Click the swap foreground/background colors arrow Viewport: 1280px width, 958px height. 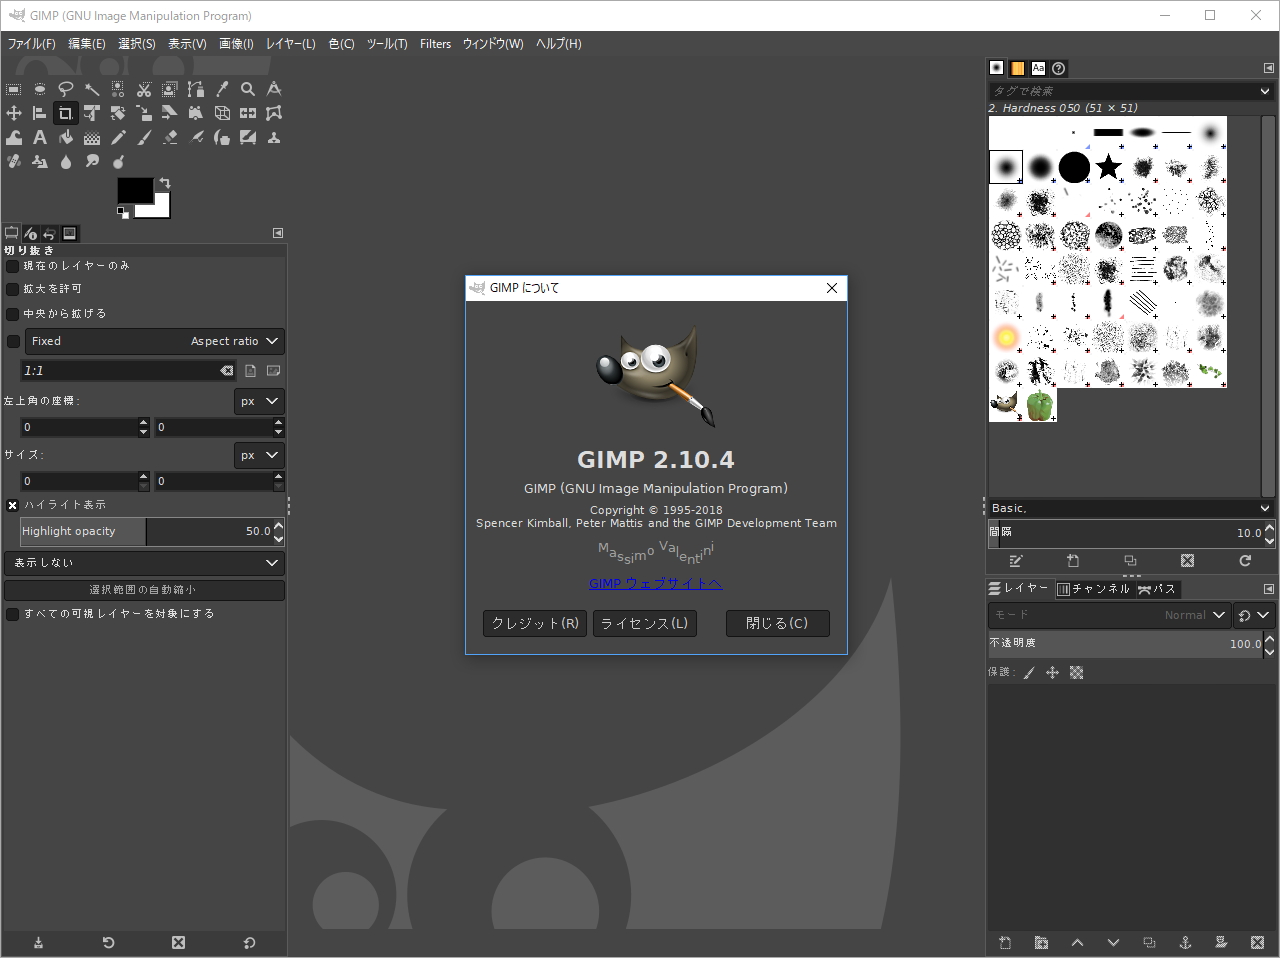(x=163, y=183)
